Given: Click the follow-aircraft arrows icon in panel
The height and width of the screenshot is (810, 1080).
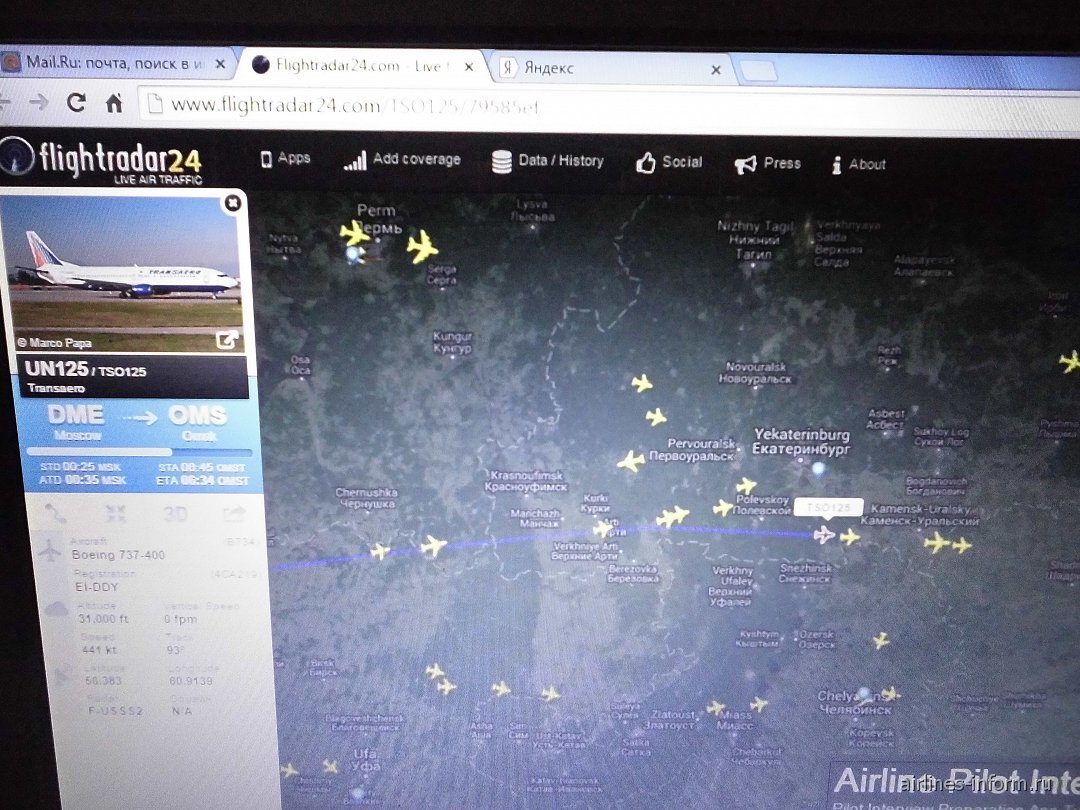Looking at the screenshot, I should [115, 514].
